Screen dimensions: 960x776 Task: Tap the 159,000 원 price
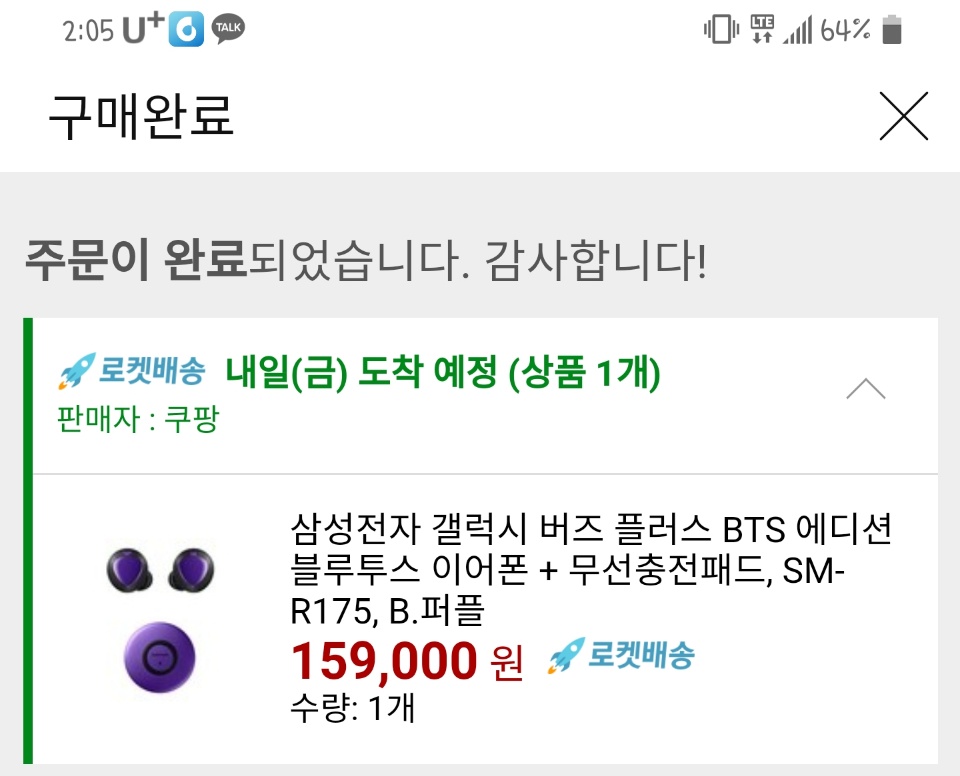click(x=406, y=661)
